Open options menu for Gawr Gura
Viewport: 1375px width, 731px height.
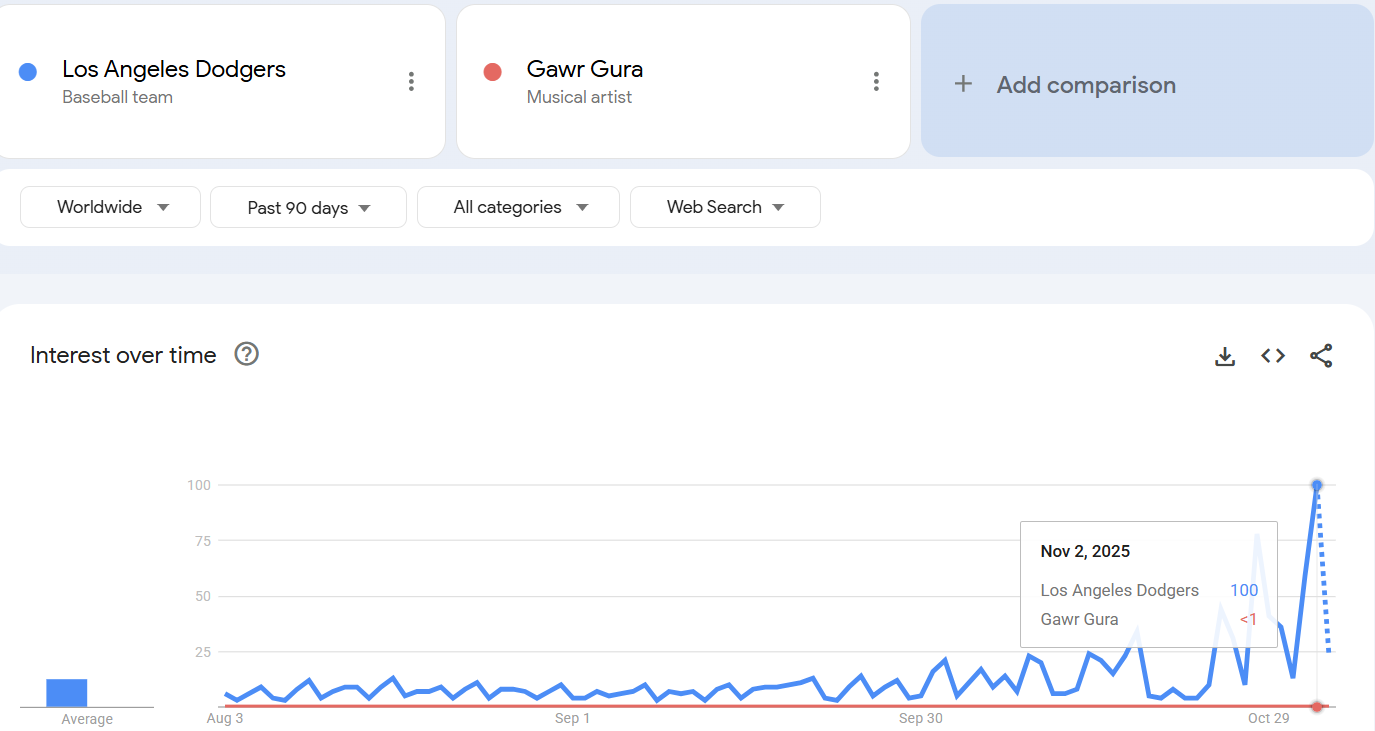pyautogui.click(x=876, y=82)
